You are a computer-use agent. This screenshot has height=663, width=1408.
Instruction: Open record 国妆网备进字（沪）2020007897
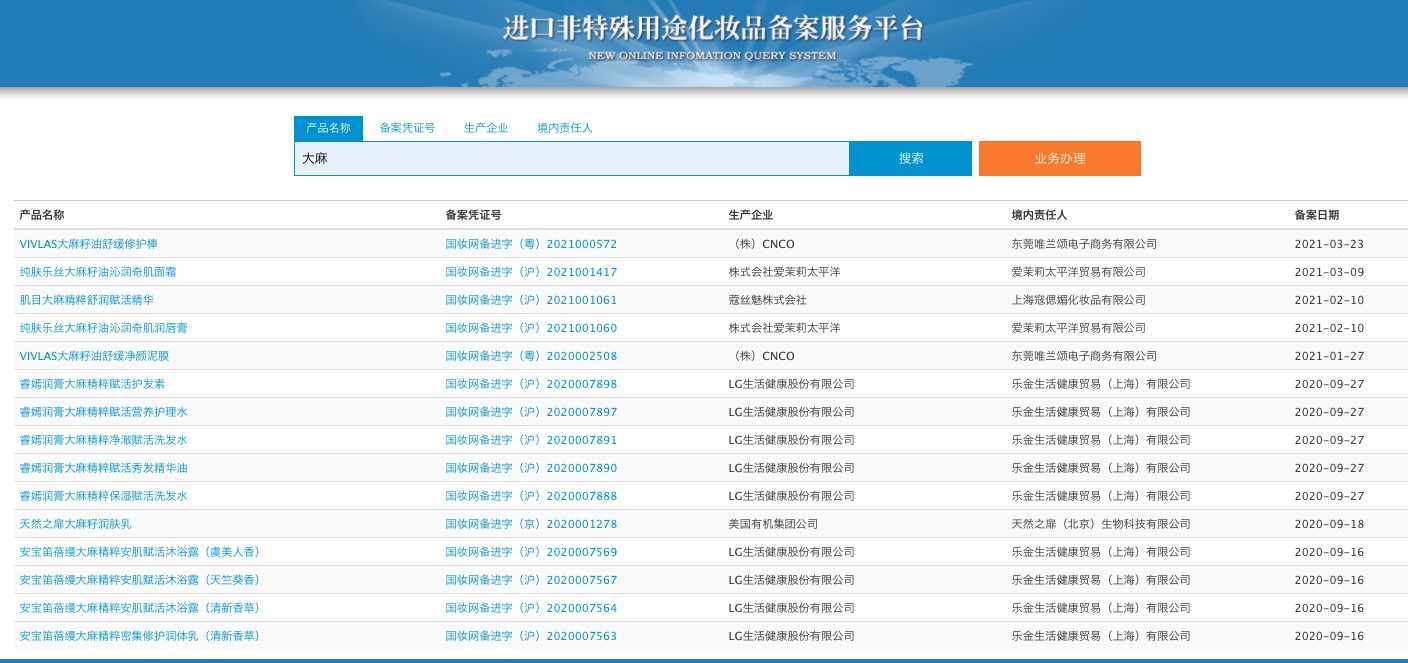click(x=531, y=412)
